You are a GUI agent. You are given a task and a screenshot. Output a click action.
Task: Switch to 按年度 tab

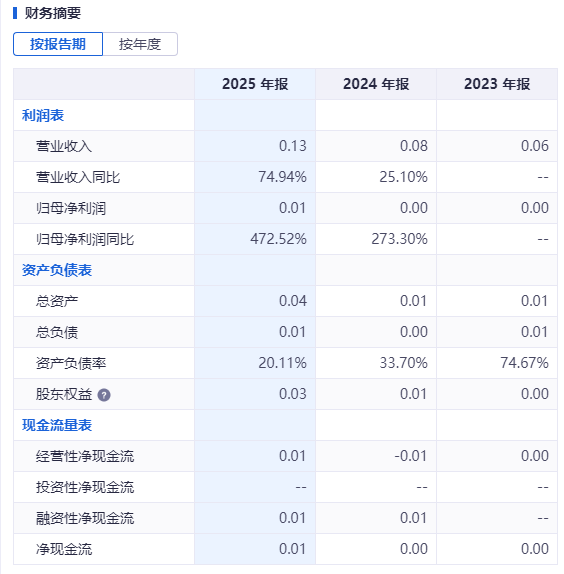[140, 44]
